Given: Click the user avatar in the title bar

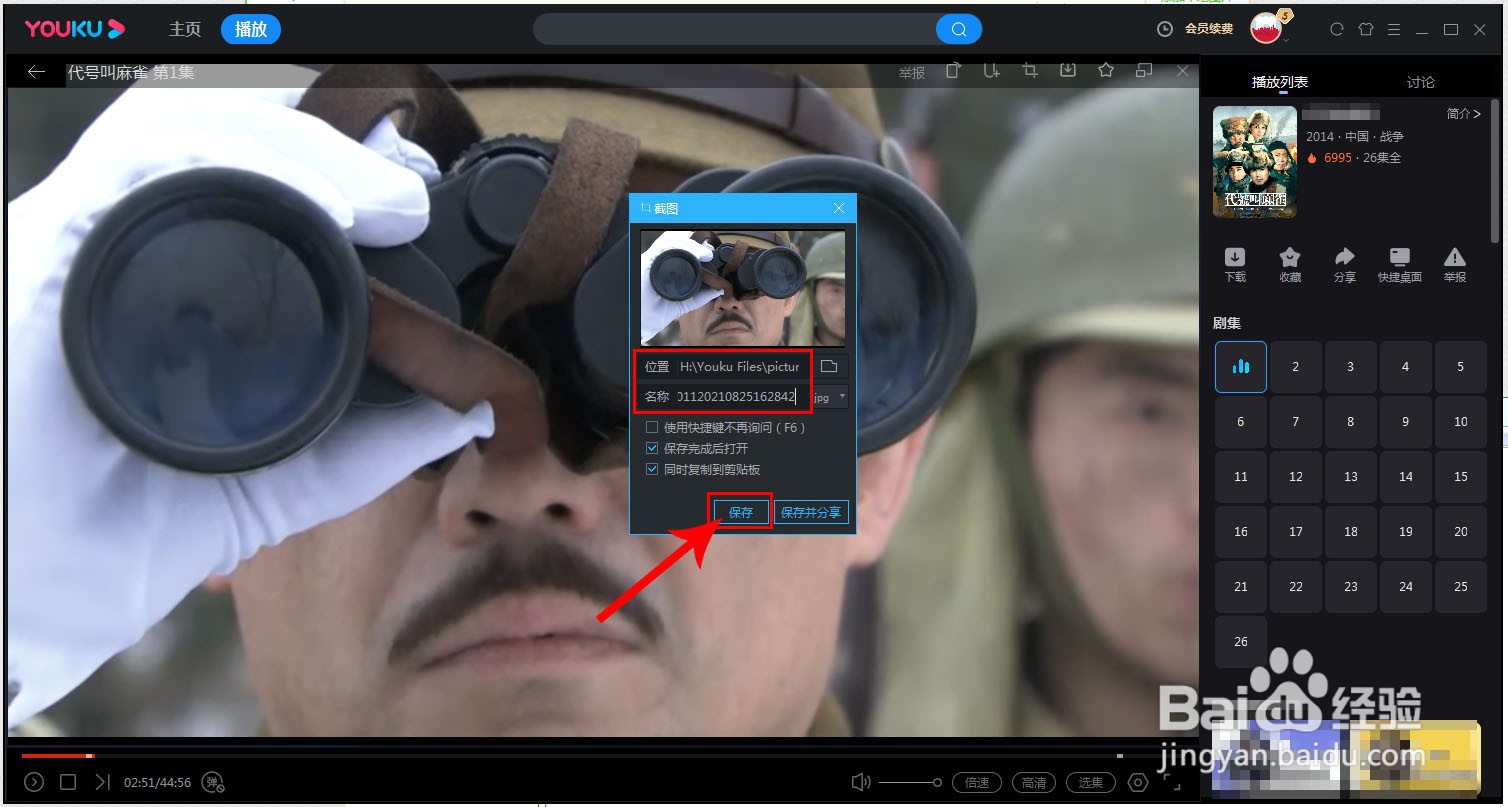Looking at the screenshot, I should (x=1267, y=28).
